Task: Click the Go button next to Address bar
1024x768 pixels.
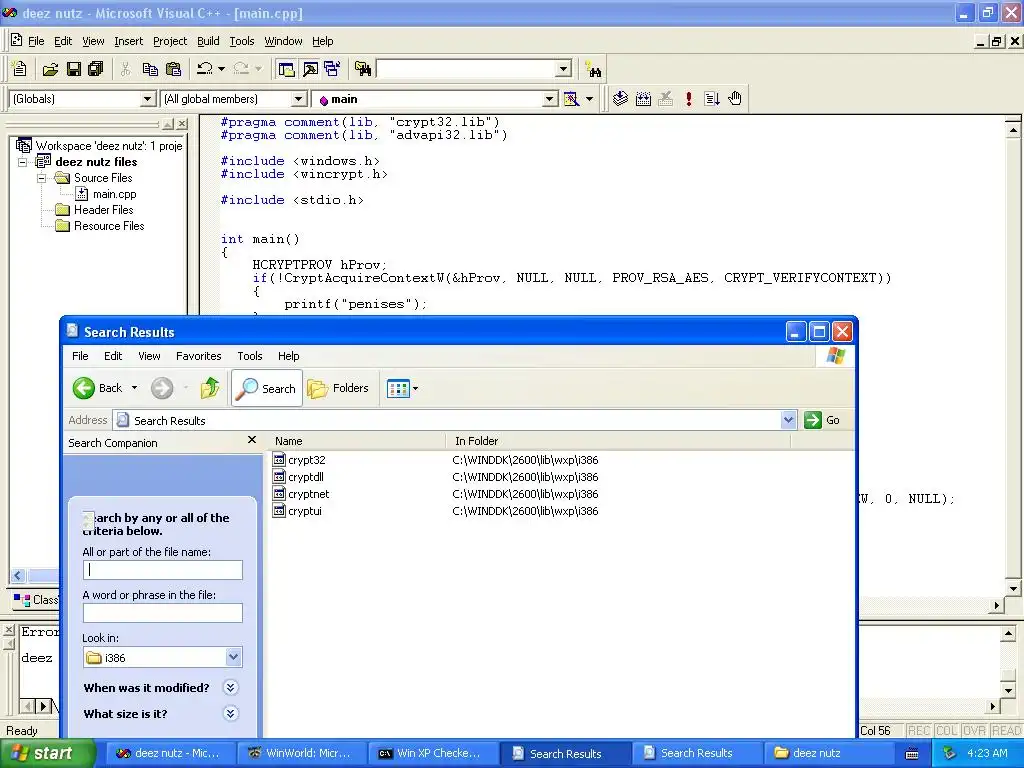Action: pyautogui.click(x=822, y=420)
